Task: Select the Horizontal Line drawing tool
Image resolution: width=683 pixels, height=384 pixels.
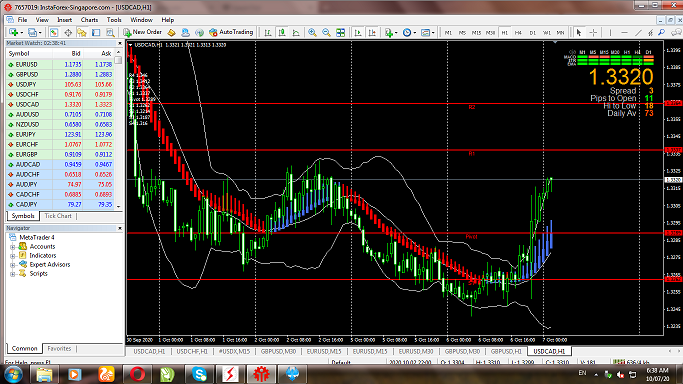Action: tap(624, 32)
